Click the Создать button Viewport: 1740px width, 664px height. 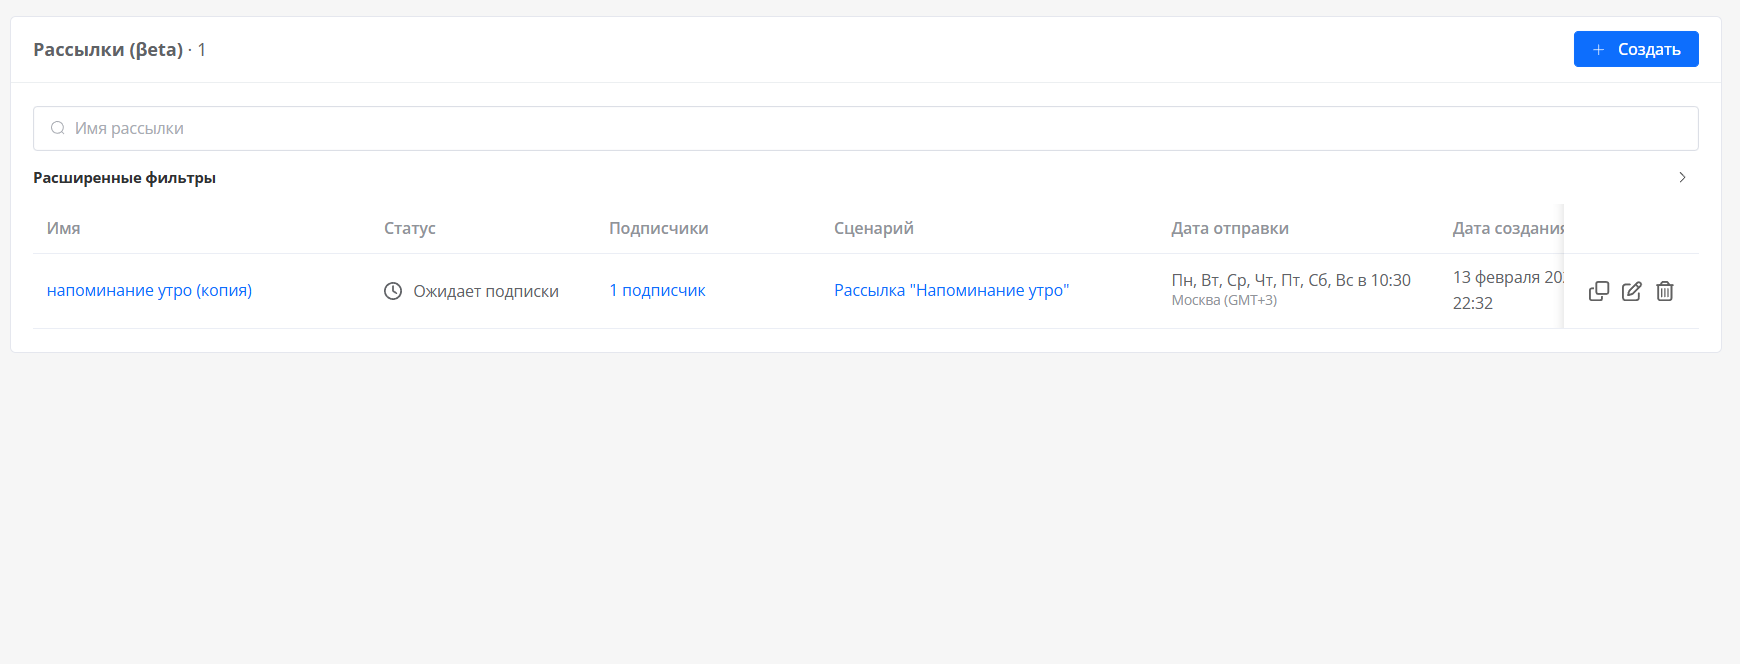coord(1635,49)
